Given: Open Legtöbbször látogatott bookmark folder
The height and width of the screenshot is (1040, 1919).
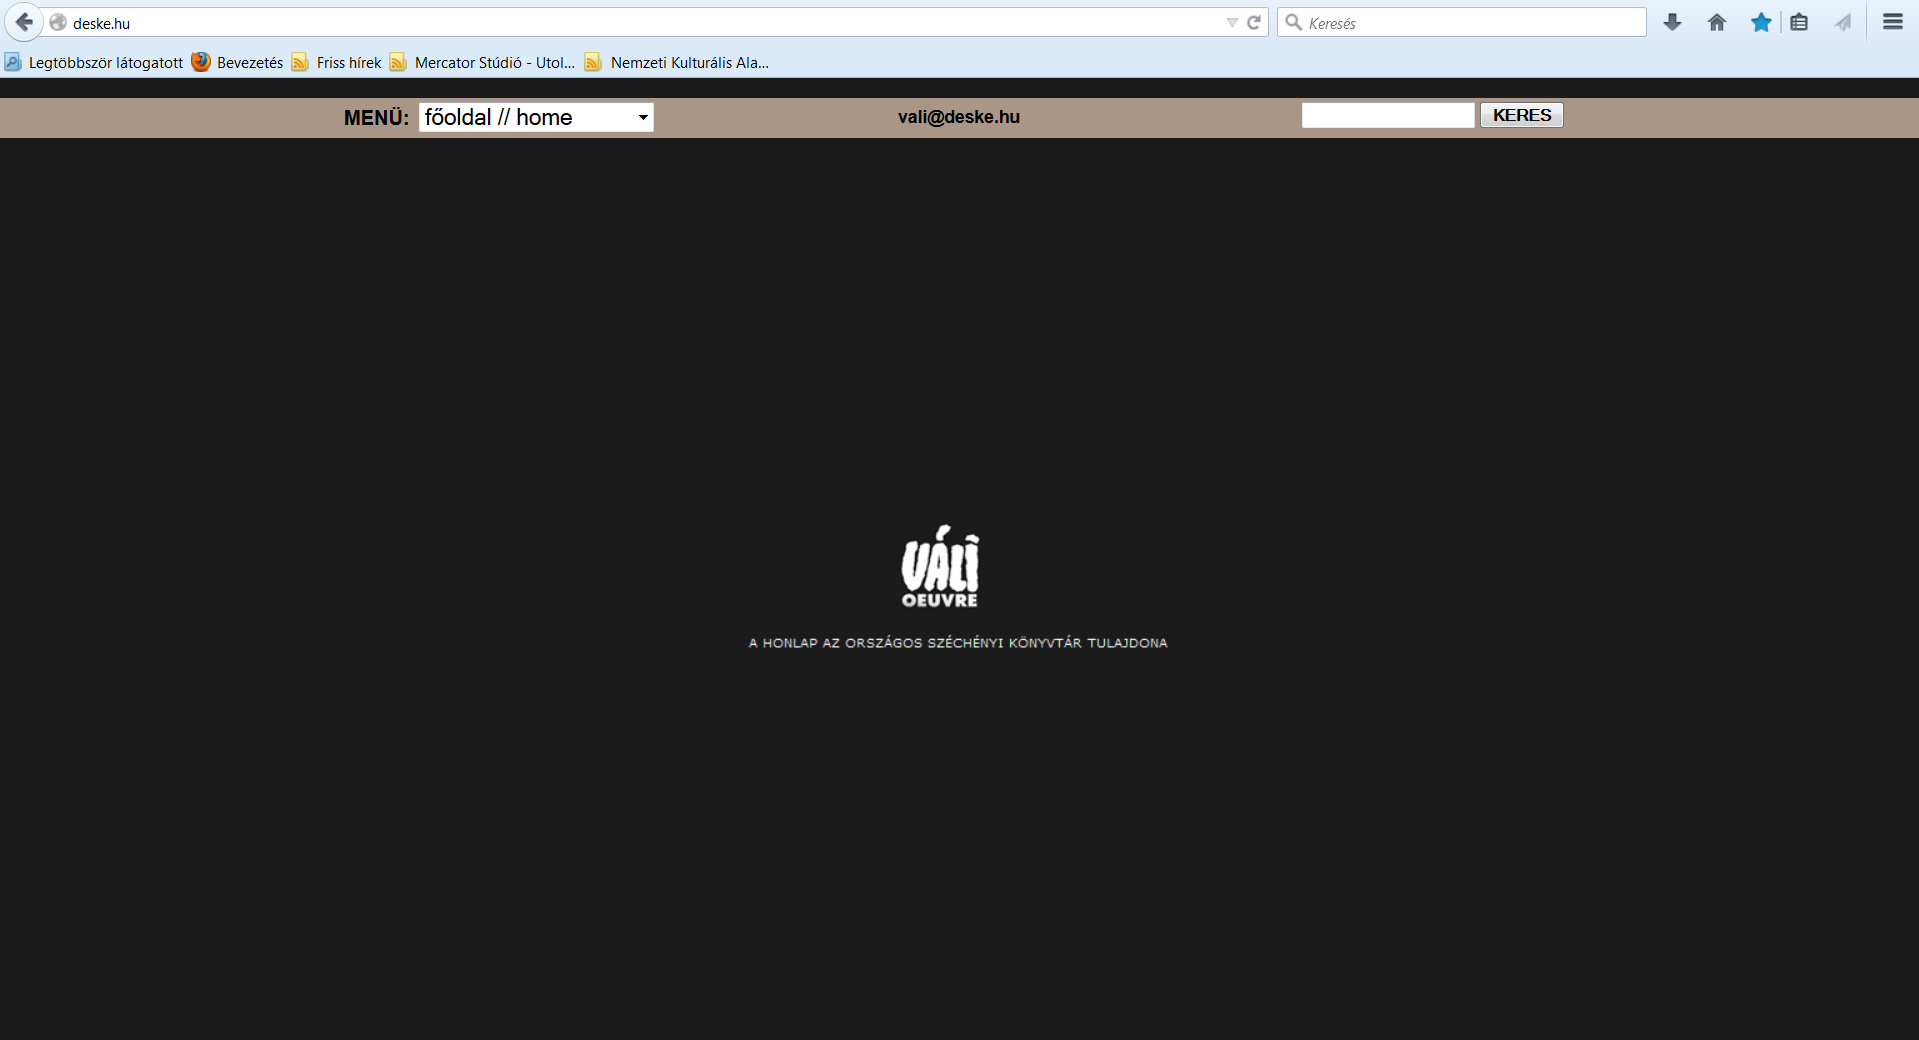Looking at the screenshot, I should click(x=94, y=62).
